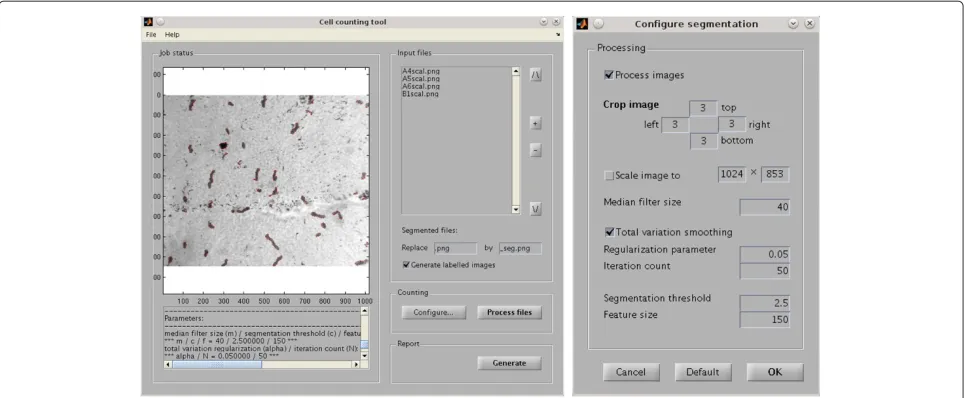Cancel the Configure segmentation dialog
The image size is (966, 398).
click(x=631, y=372)
